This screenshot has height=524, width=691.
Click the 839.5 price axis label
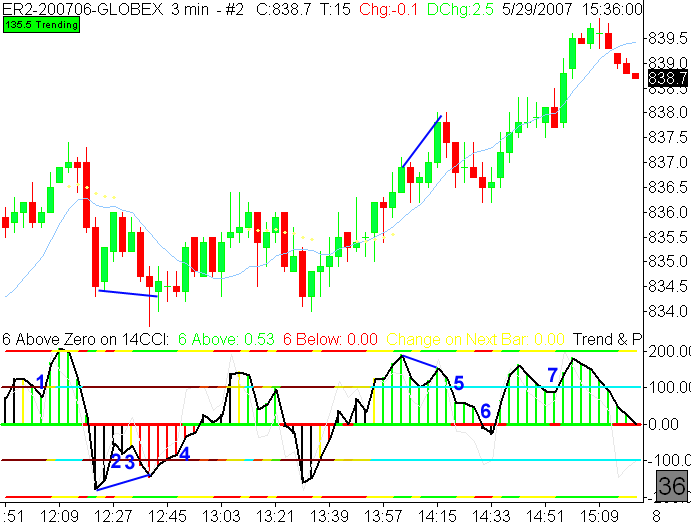[x=668, y=38]
